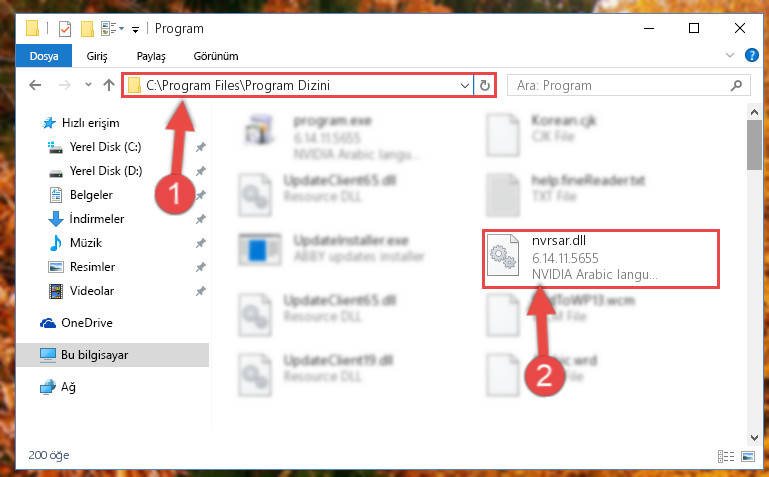
Task: Click the Properties quick access icon
Action: 65,29
